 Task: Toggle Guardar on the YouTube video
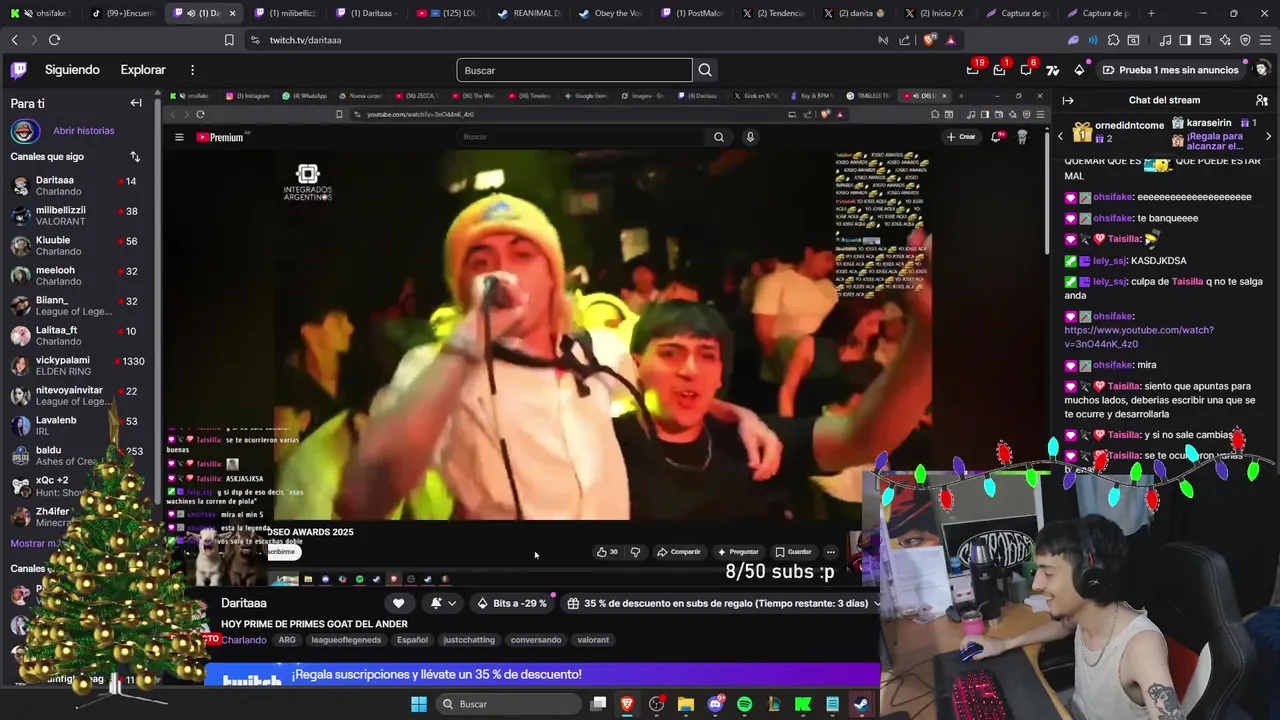pyautogui.click(x=793, y=552)
